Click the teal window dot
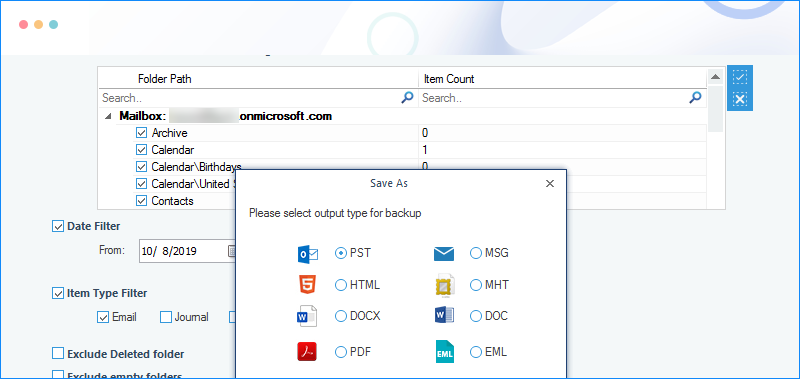800x379 pixels. point(53,24)
